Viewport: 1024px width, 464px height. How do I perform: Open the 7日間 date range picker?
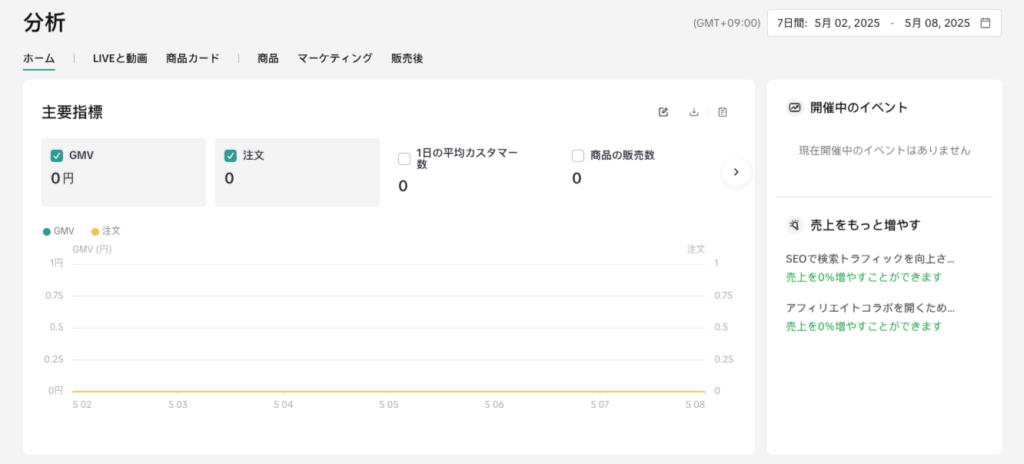pyautogui.click(x=883, y=23)
